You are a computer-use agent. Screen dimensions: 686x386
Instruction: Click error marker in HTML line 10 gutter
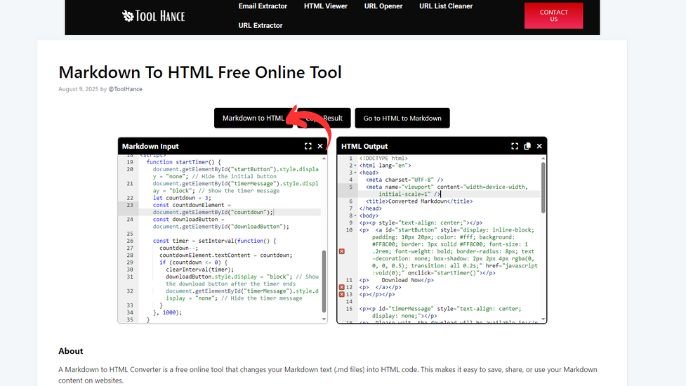point(342,251)
